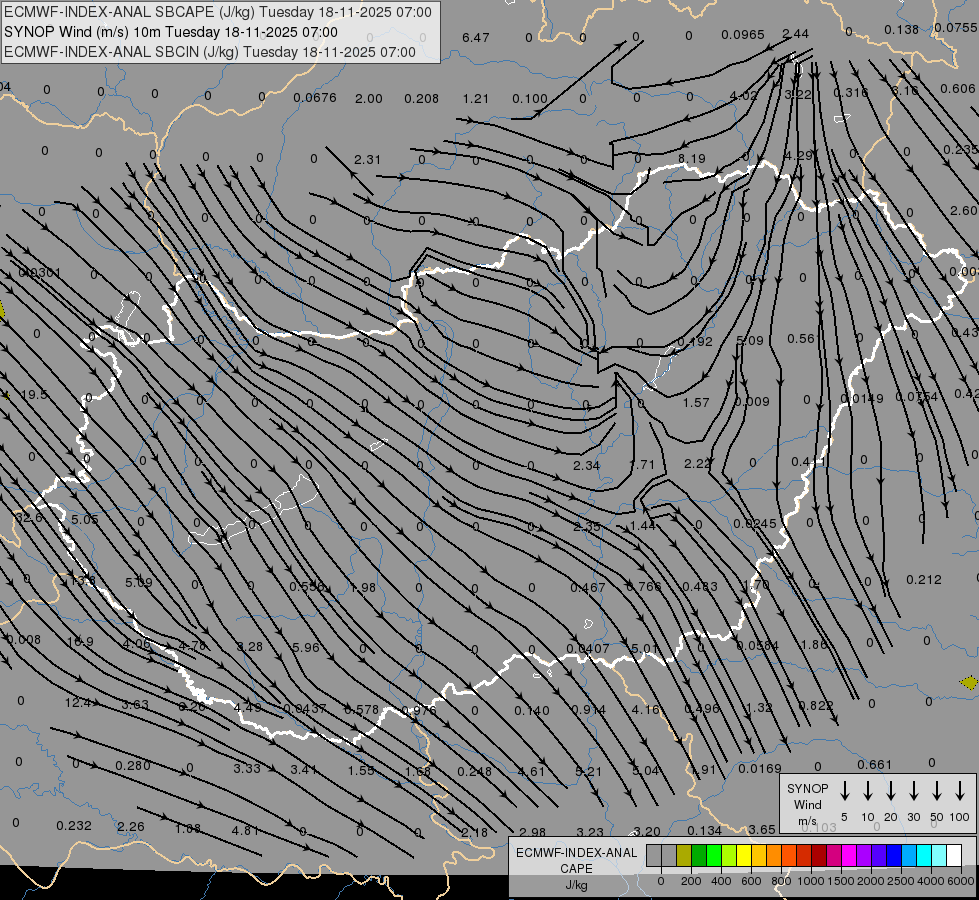
Task: Click the 0.140 value on the map
Action: 532,710
